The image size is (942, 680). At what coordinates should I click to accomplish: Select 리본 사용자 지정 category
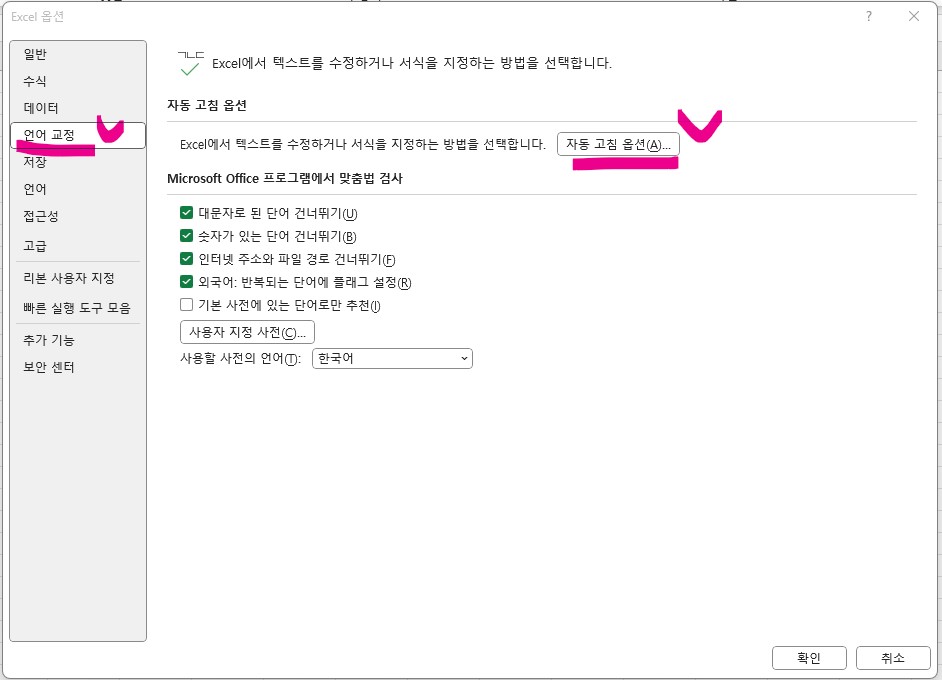[67, 278]
